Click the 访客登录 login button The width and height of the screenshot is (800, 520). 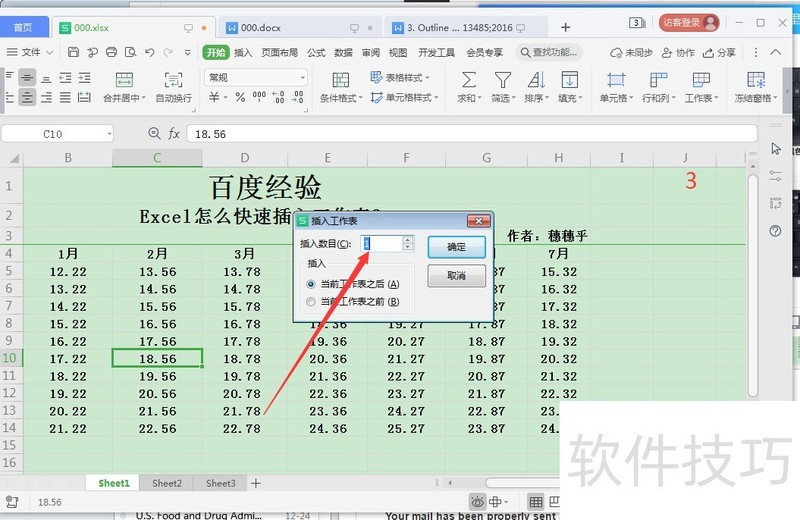coord(689,22)
